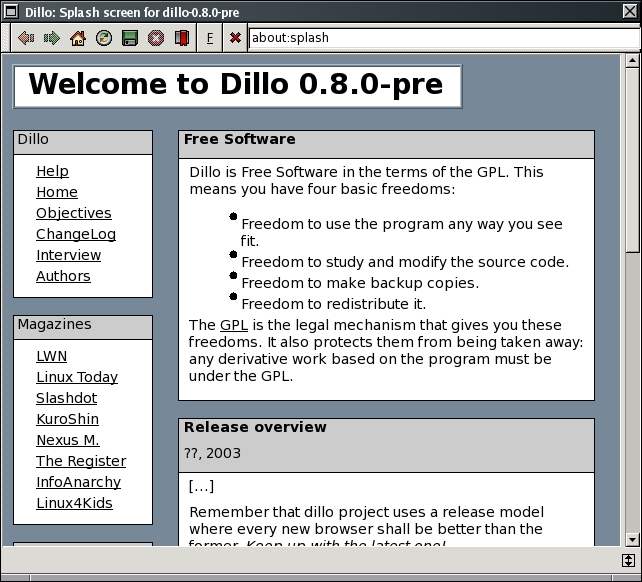Focus the about:splash URL field

[444, 38]
